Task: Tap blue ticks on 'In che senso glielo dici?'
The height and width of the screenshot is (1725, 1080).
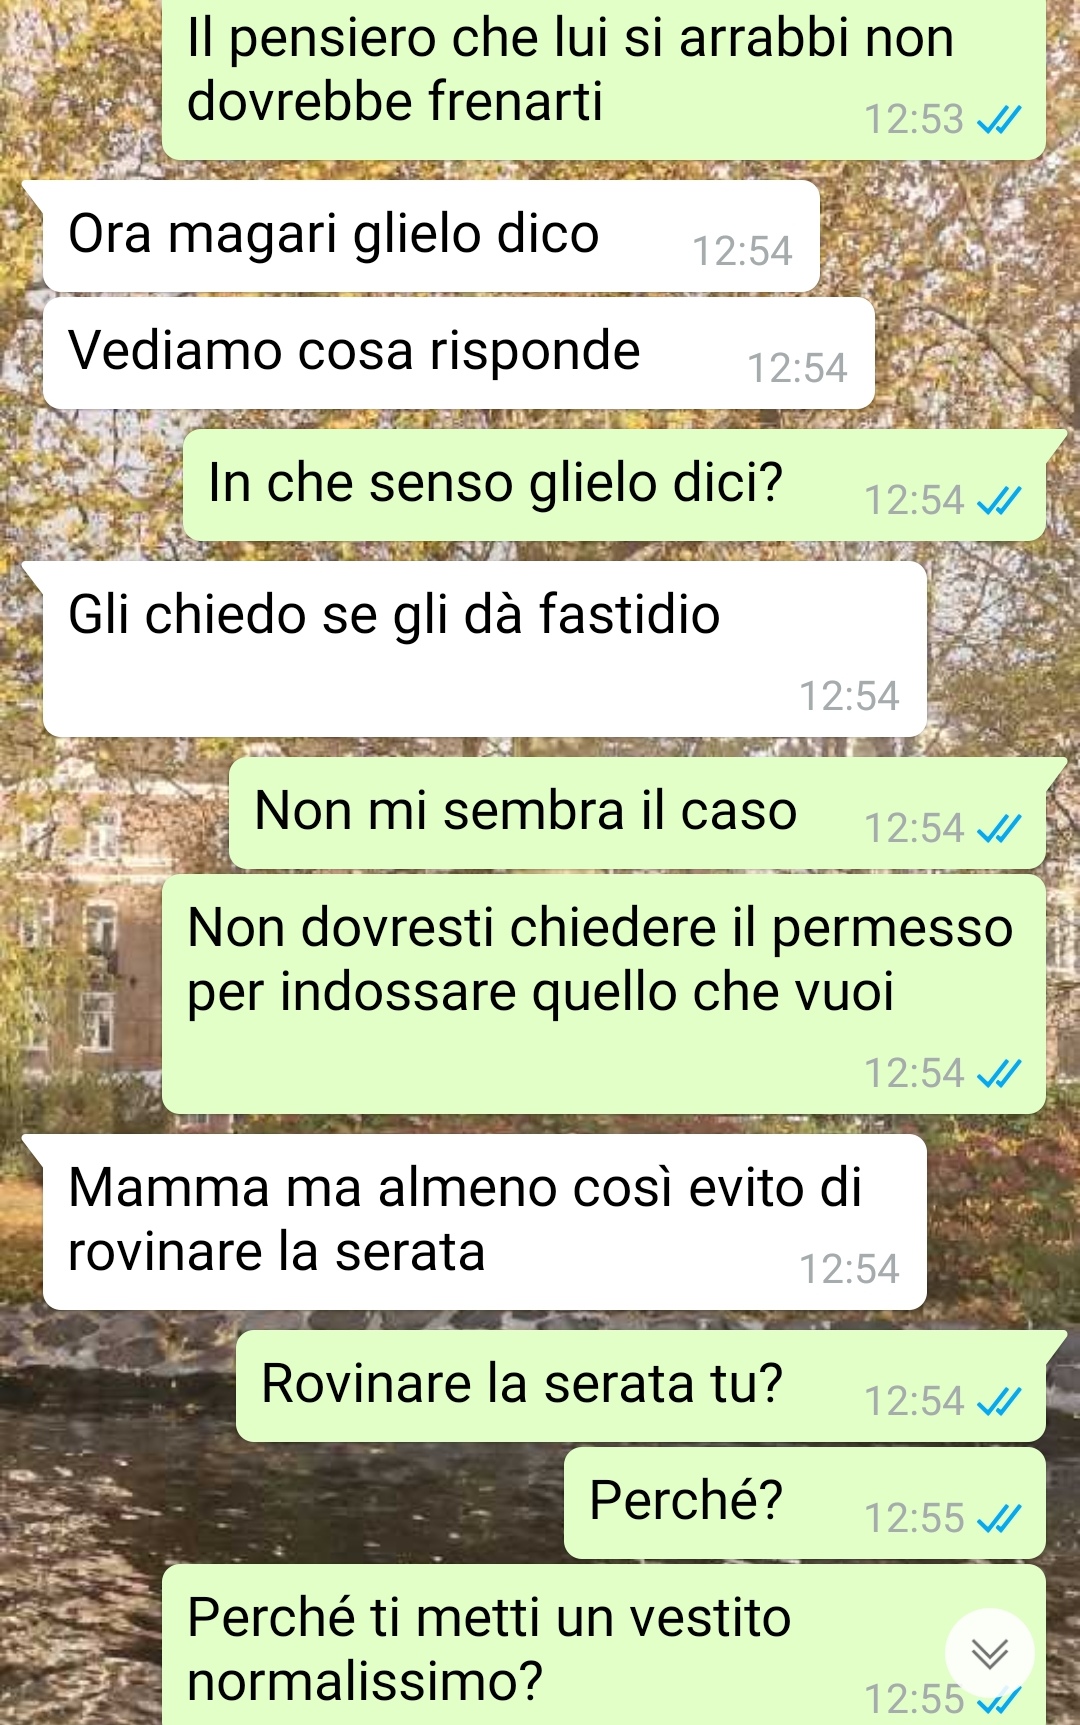Action: 999,501
